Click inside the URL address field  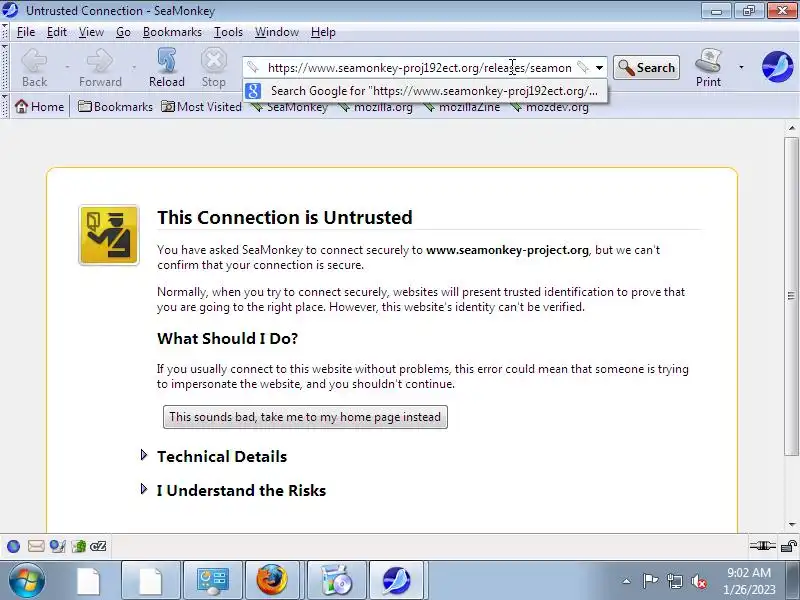[x=419, y=68]
